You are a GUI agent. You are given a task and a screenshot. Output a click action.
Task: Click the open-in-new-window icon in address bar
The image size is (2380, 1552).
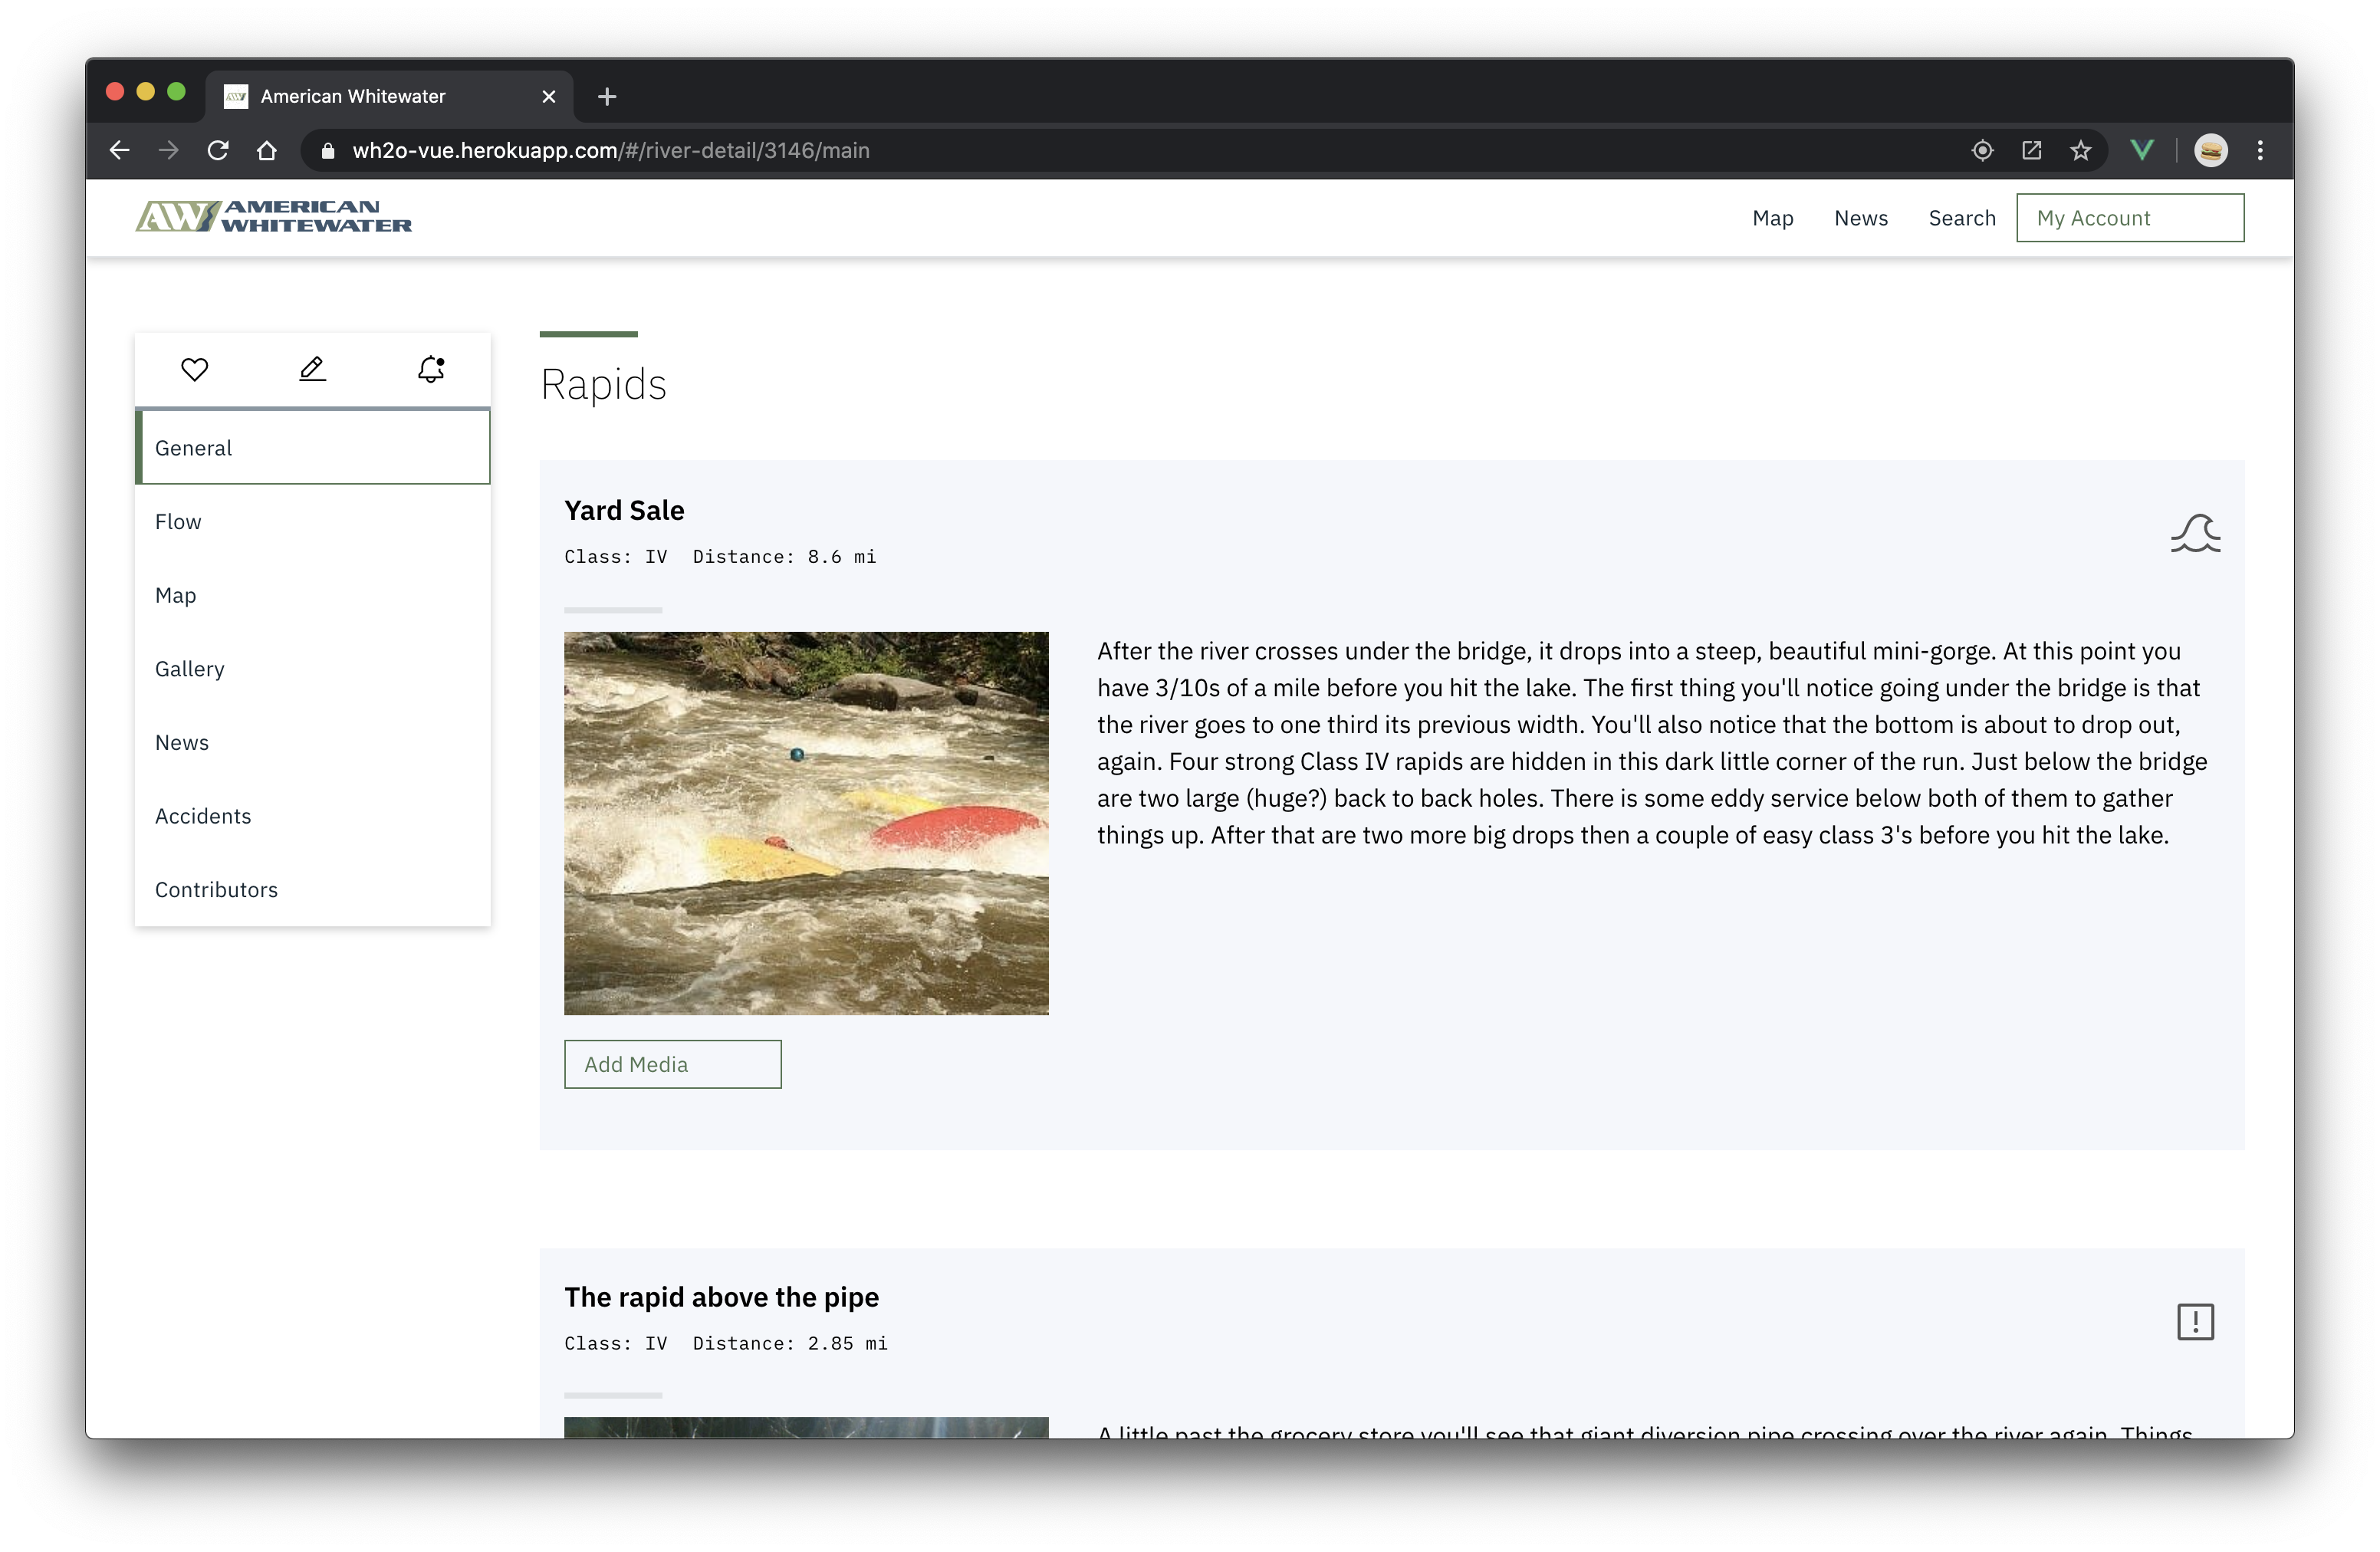[2031, 150]
